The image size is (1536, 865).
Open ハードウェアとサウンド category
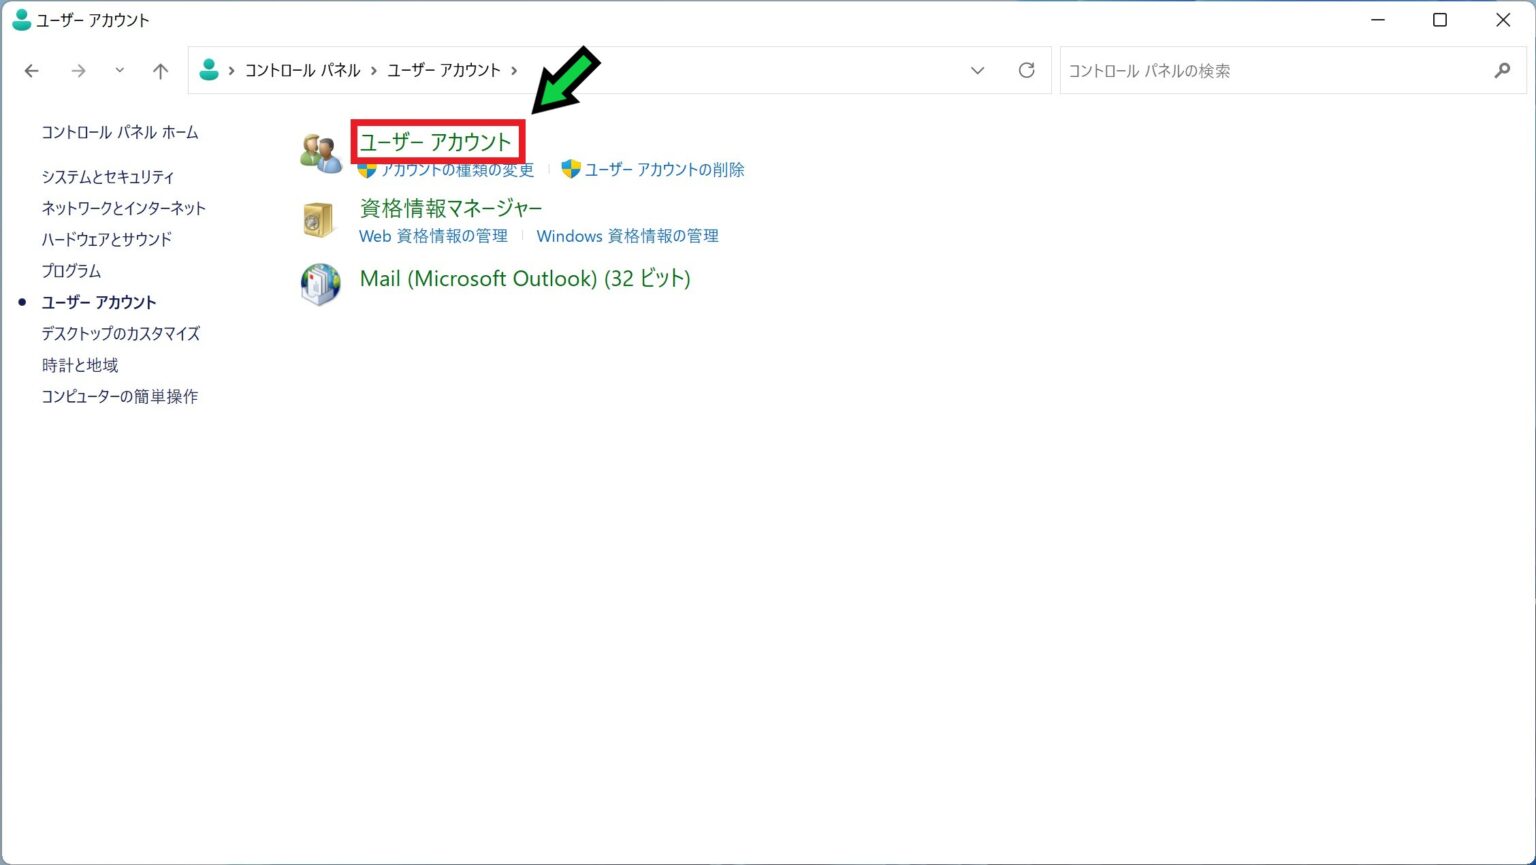(x=106, y=239)
